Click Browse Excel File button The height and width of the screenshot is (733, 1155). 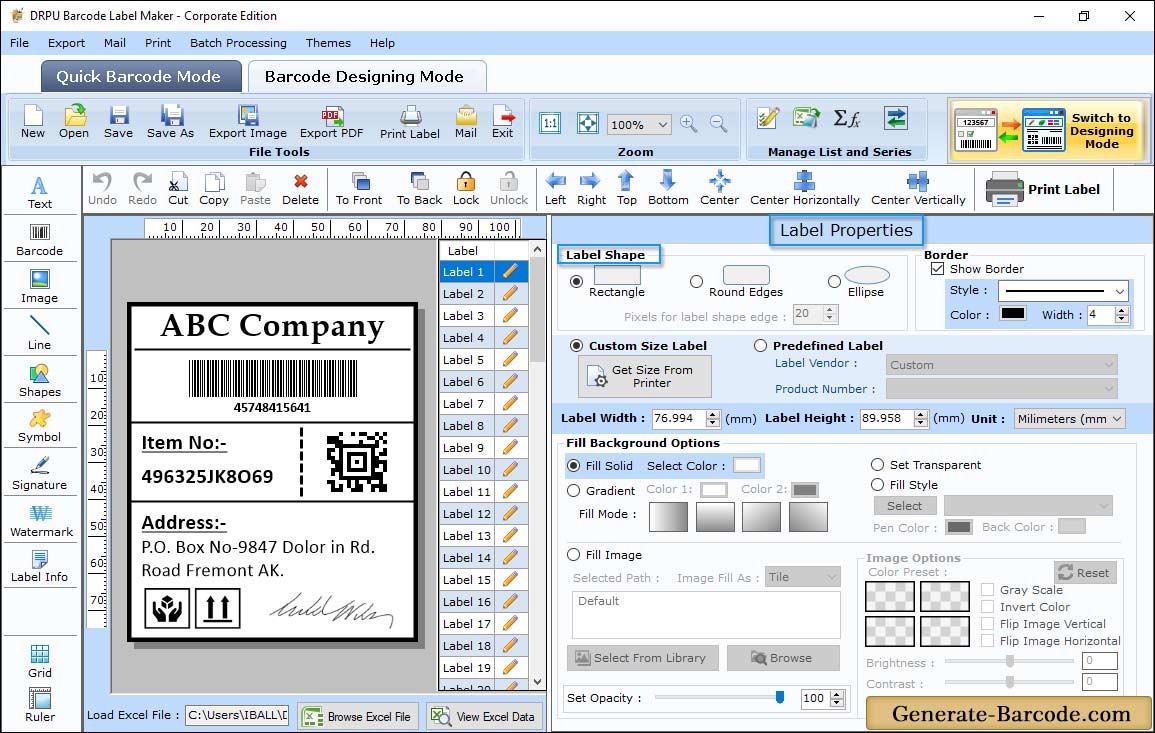tap(358, 716)
